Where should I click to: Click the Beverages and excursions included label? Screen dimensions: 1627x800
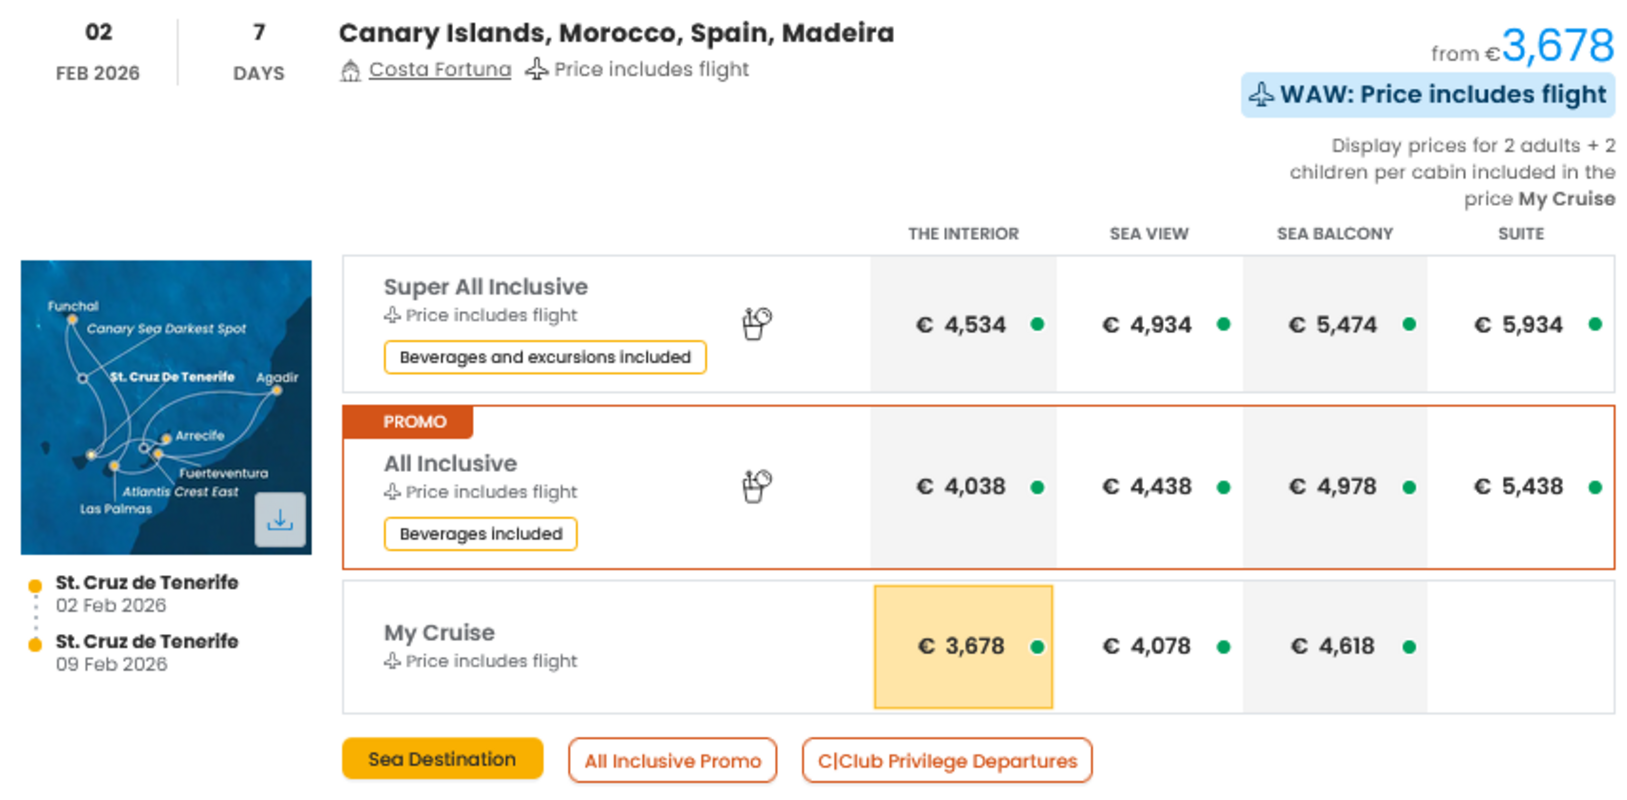click(x=545, y=357)
